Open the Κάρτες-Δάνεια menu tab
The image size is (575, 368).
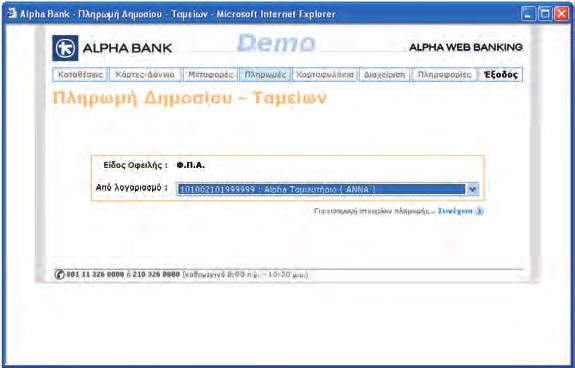(145, 75)
